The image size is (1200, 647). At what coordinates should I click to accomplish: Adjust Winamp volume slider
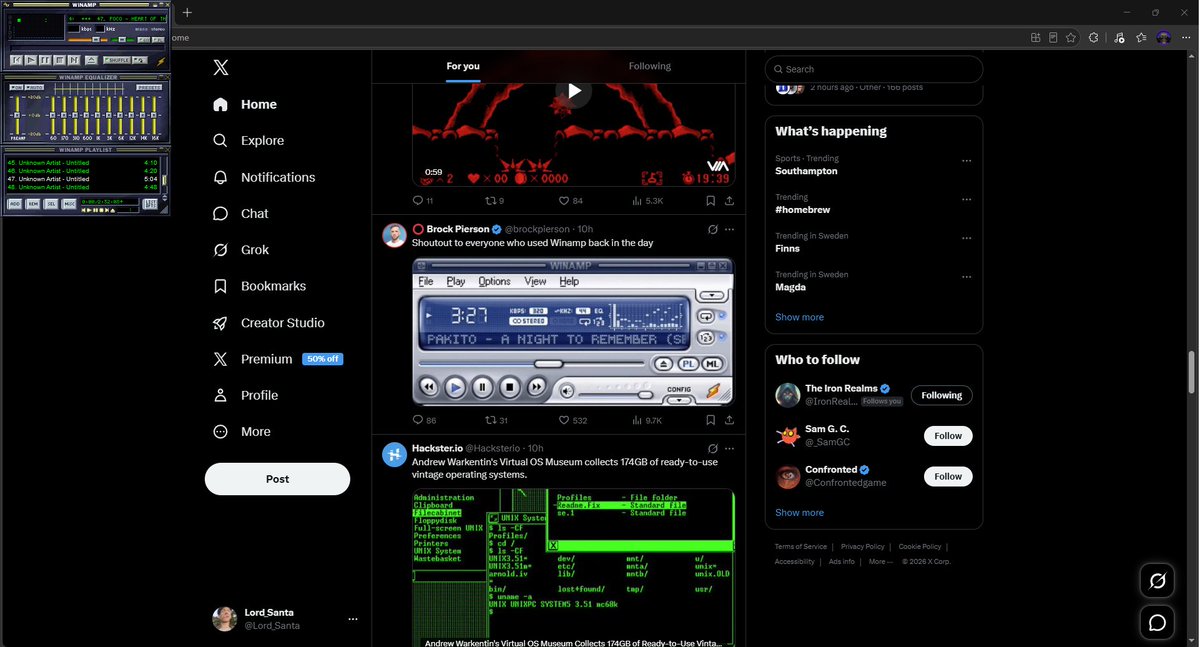click(x=87, y=40)
